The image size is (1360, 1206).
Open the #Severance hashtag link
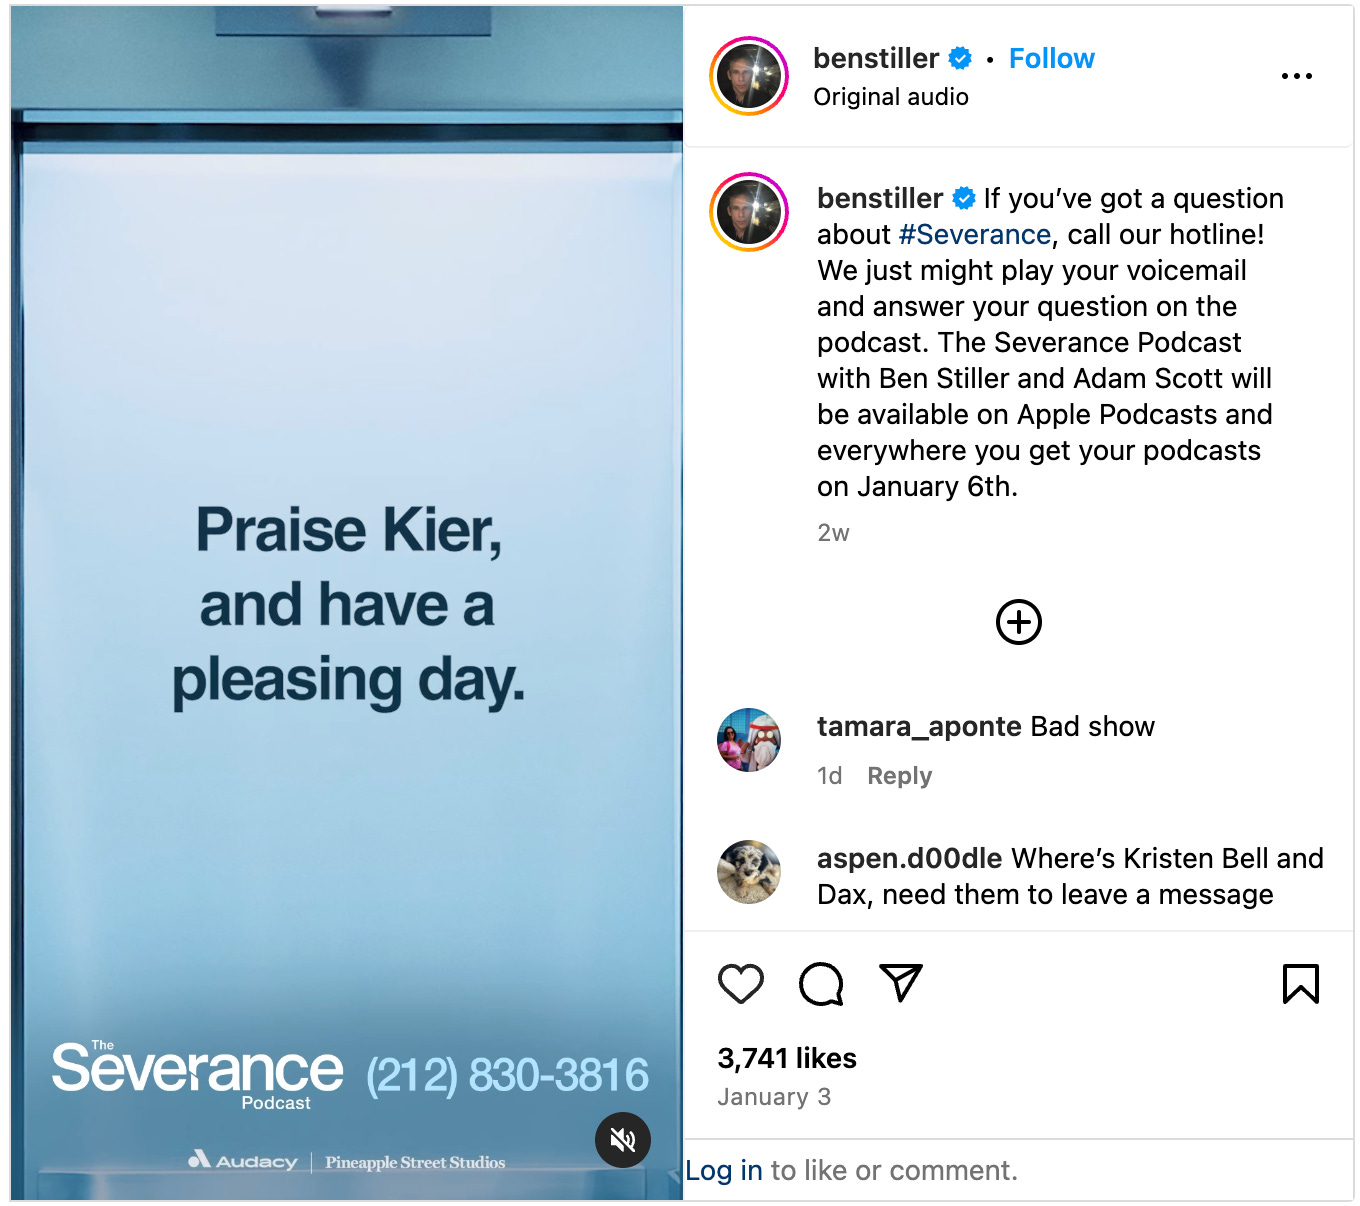coord(974,234)
